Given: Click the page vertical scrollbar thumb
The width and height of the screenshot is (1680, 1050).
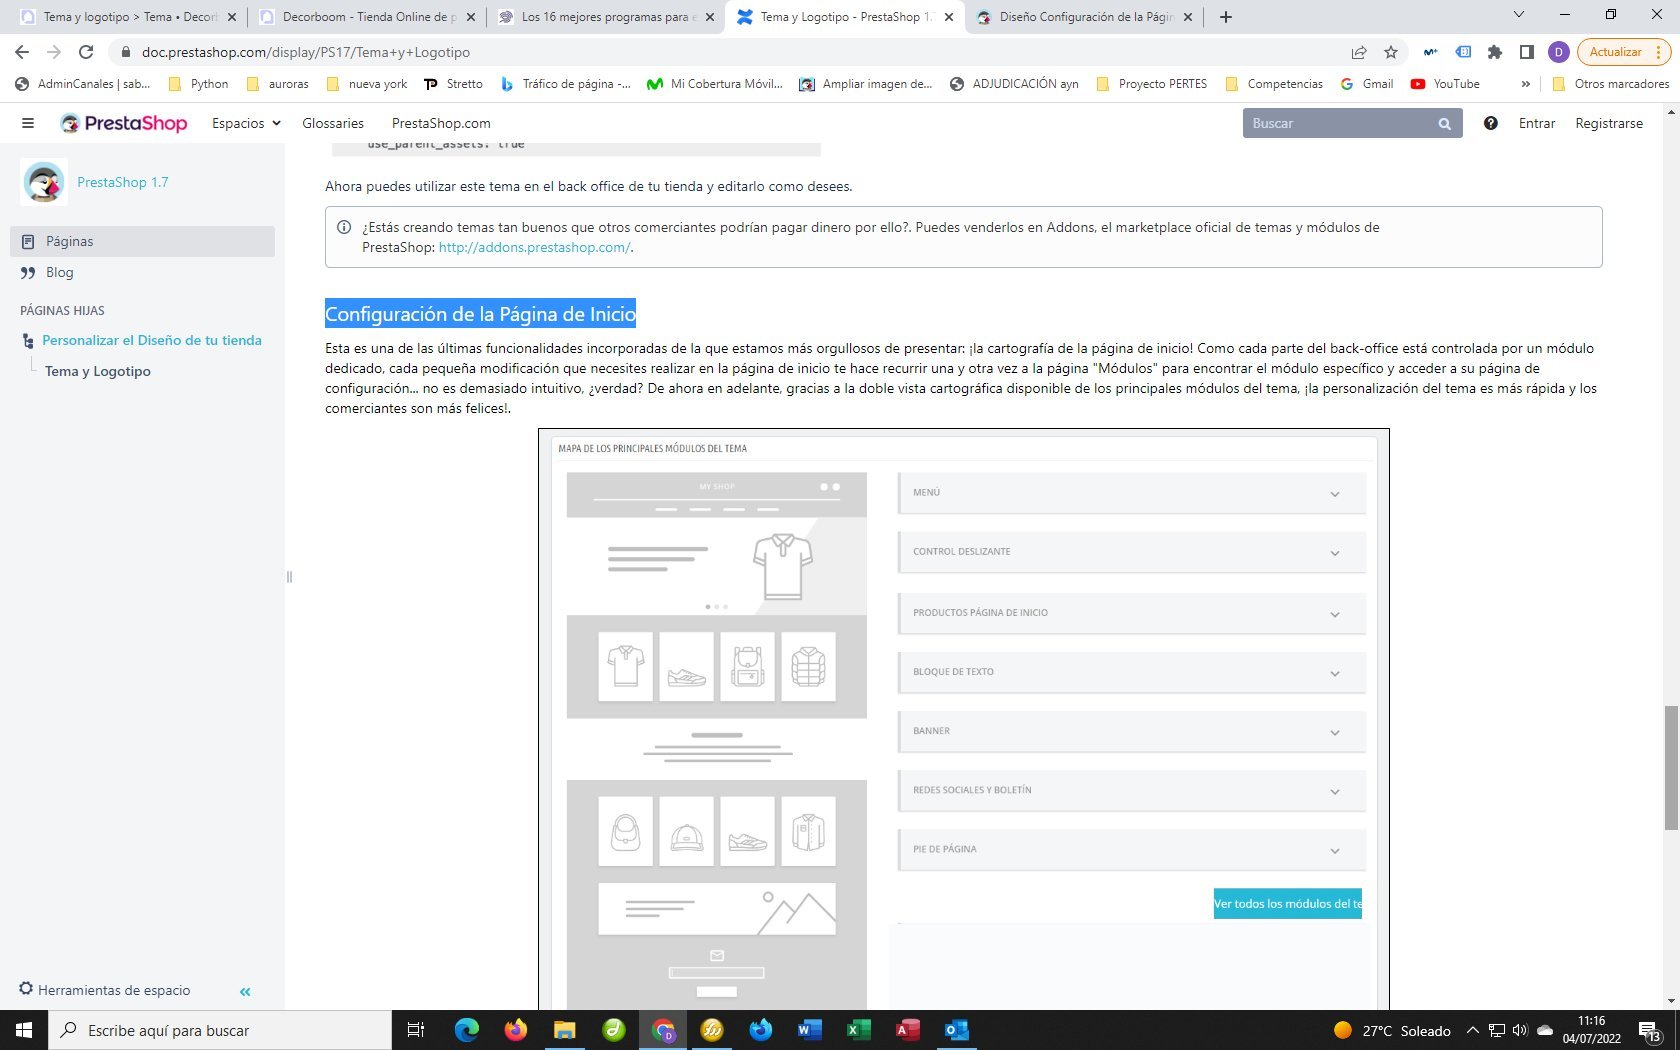Looking at the screenshot, I should coord(1670,767).
